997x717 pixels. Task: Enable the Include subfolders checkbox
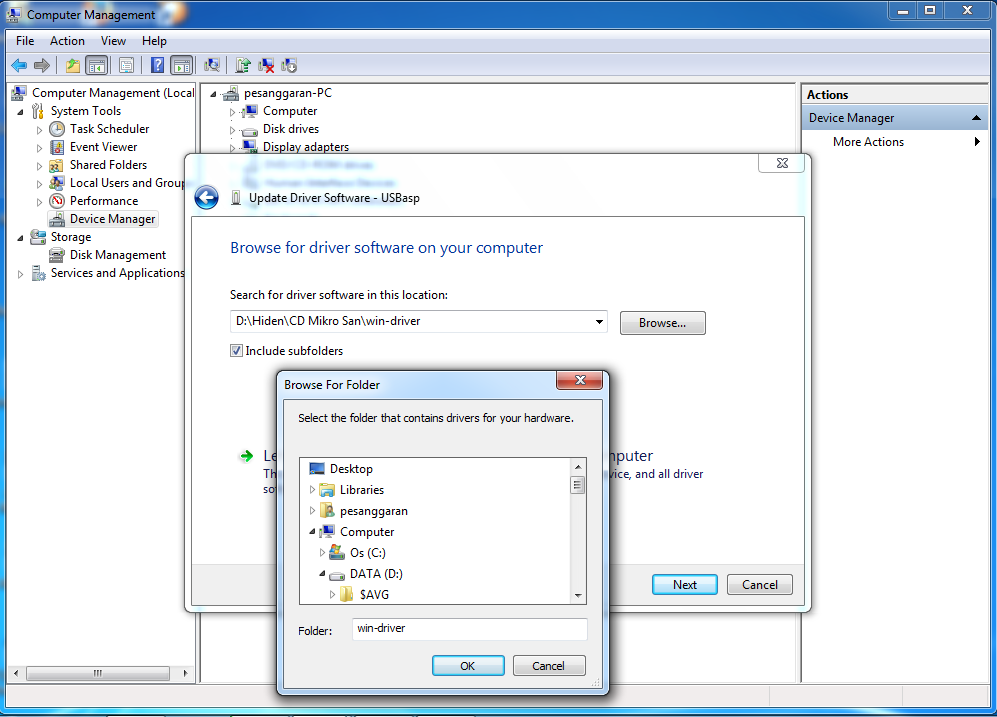(236, 351)
